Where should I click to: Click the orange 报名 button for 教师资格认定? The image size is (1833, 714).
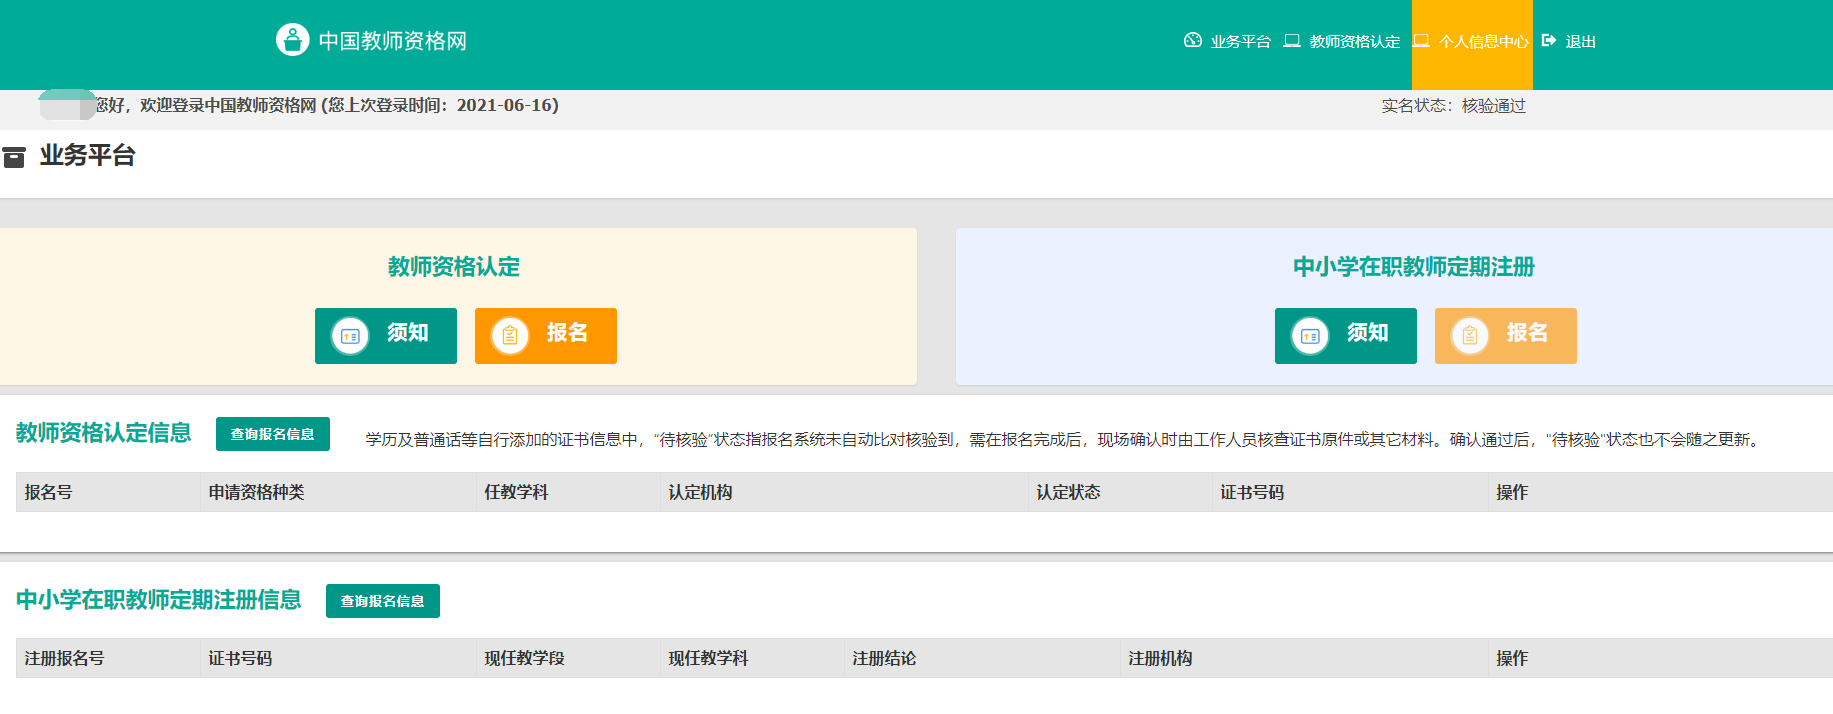click(546, 336)
